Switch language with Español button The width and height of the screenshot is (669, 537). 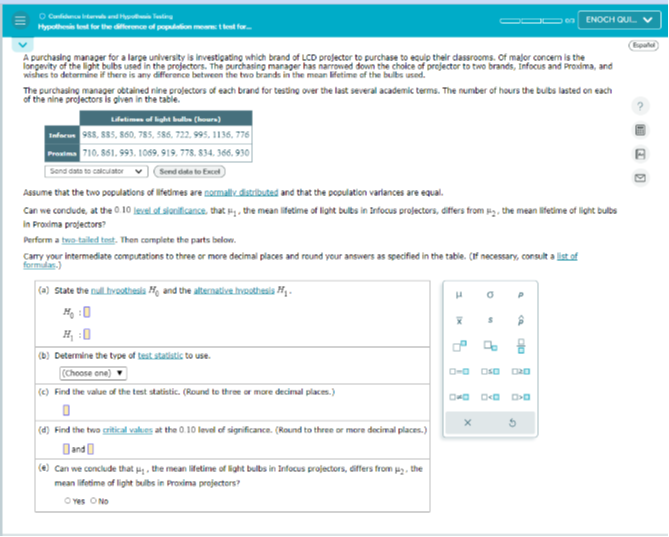coord(643,45)
